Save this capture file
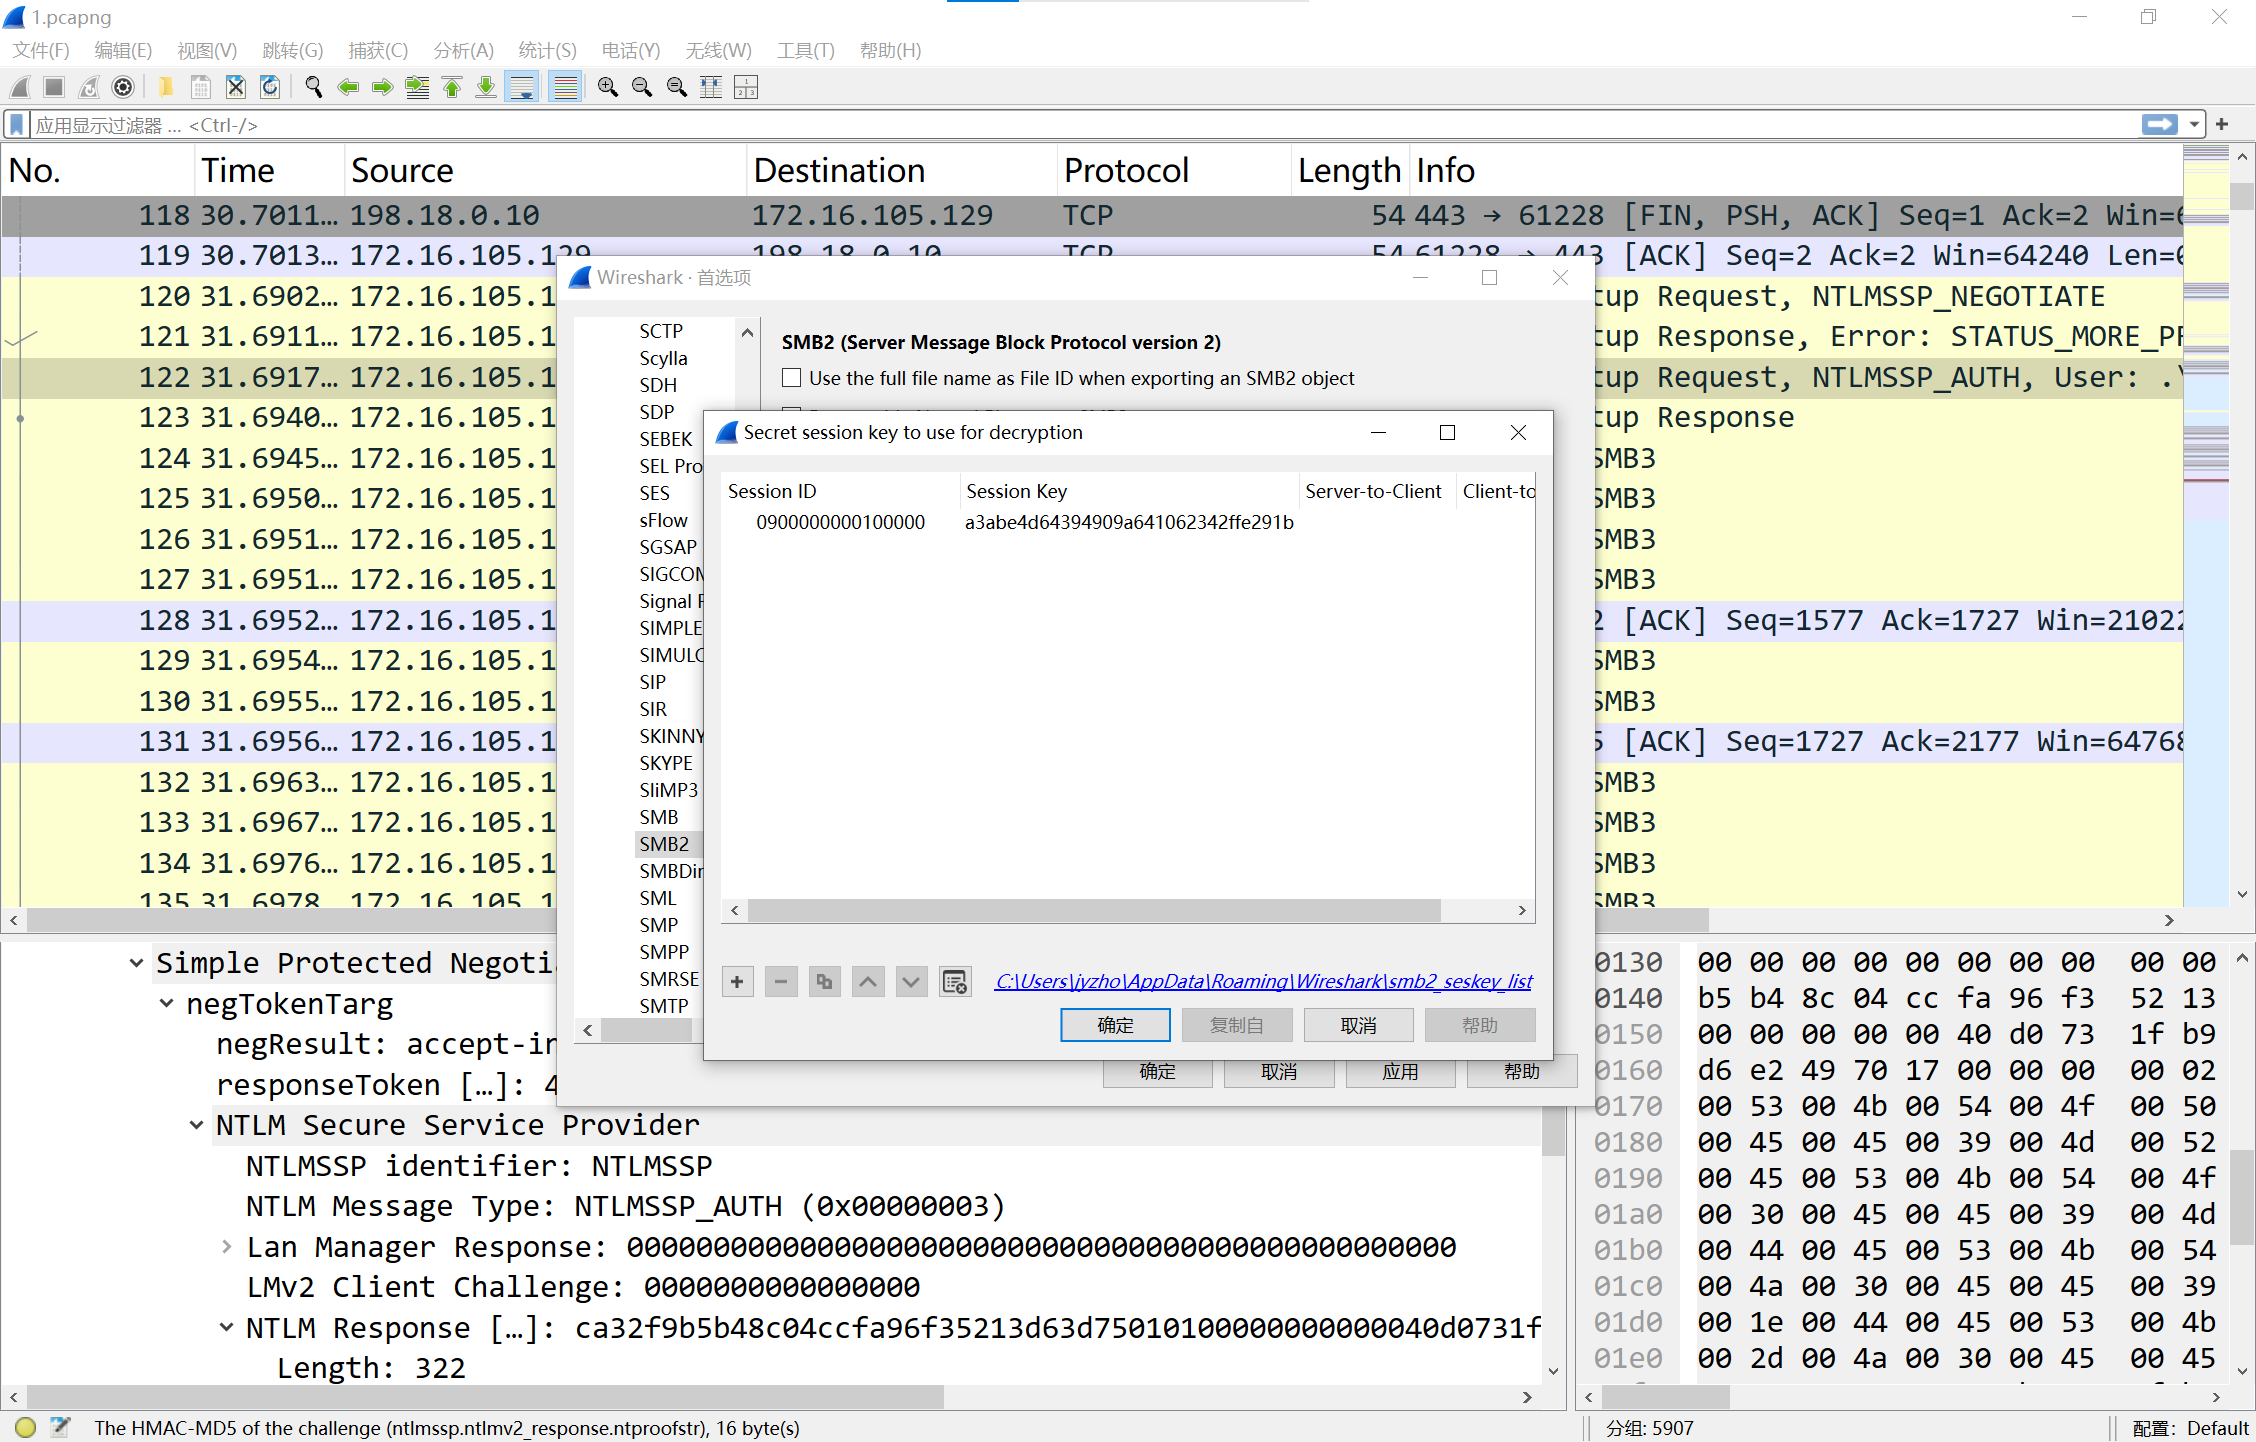Screen dimensions: 2256x1442 click(x=201, y=88)
